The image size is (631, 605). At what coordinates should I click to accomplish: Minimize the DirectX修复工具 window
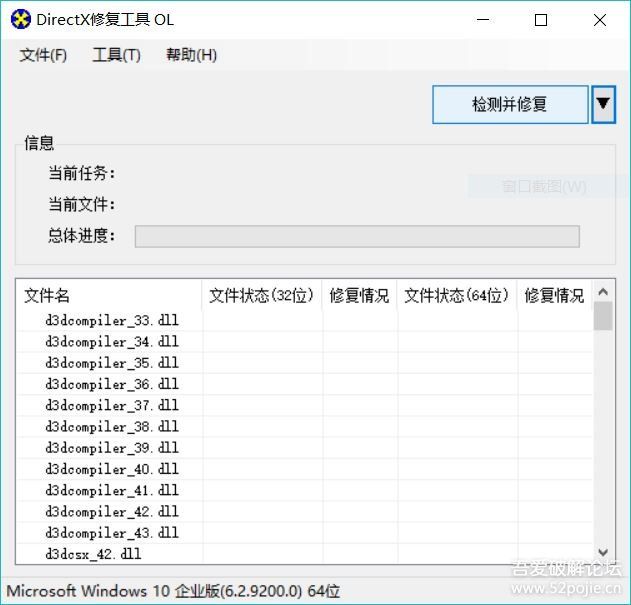[x=483, y=20]
